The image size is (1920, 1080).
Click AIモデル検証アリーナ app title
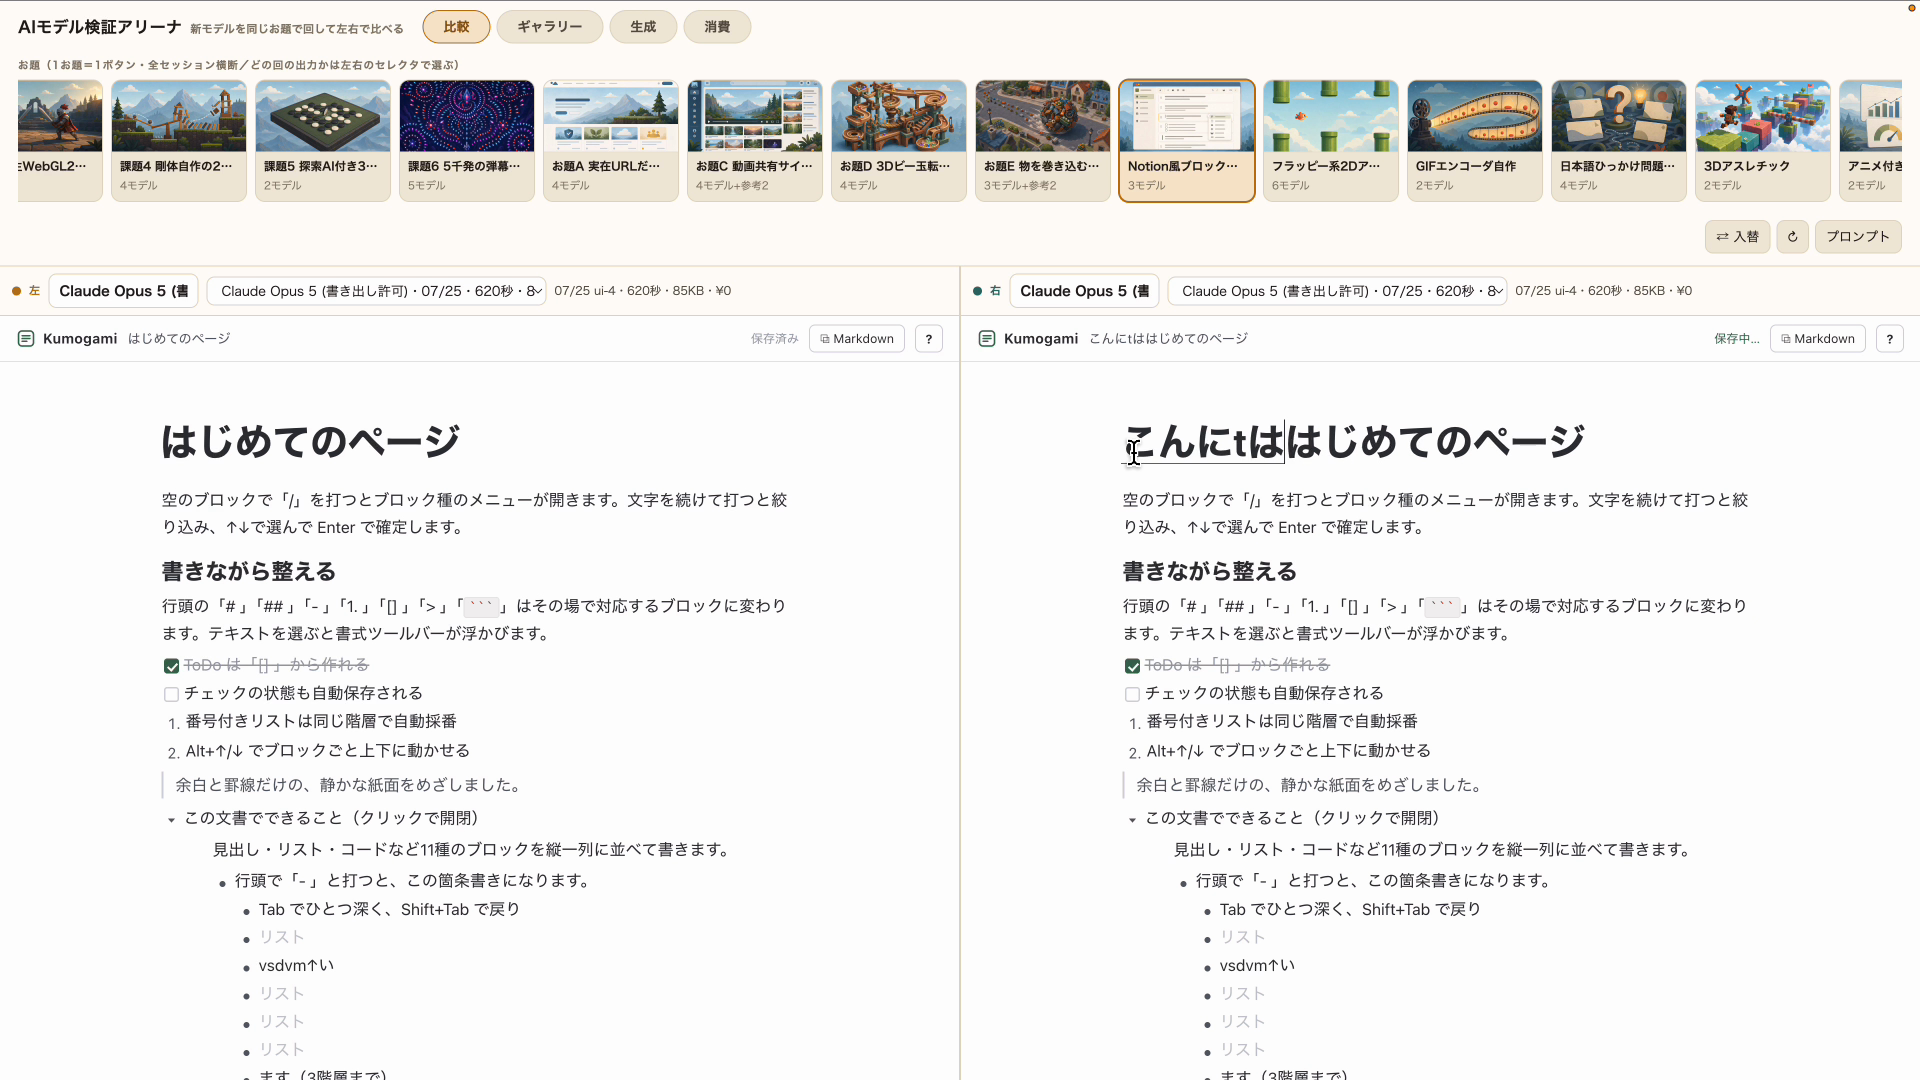(x=100, y=27)
